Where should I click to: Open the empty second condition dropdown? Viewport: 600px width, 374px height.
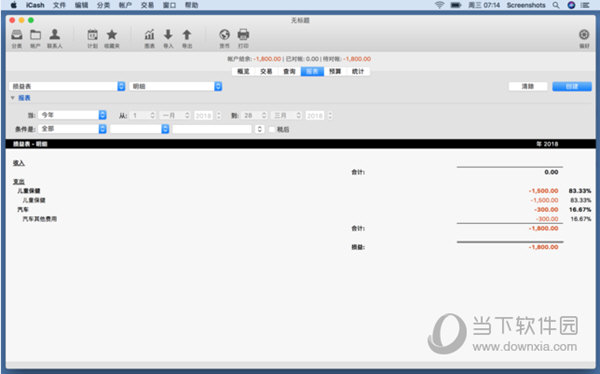point(140,129)
